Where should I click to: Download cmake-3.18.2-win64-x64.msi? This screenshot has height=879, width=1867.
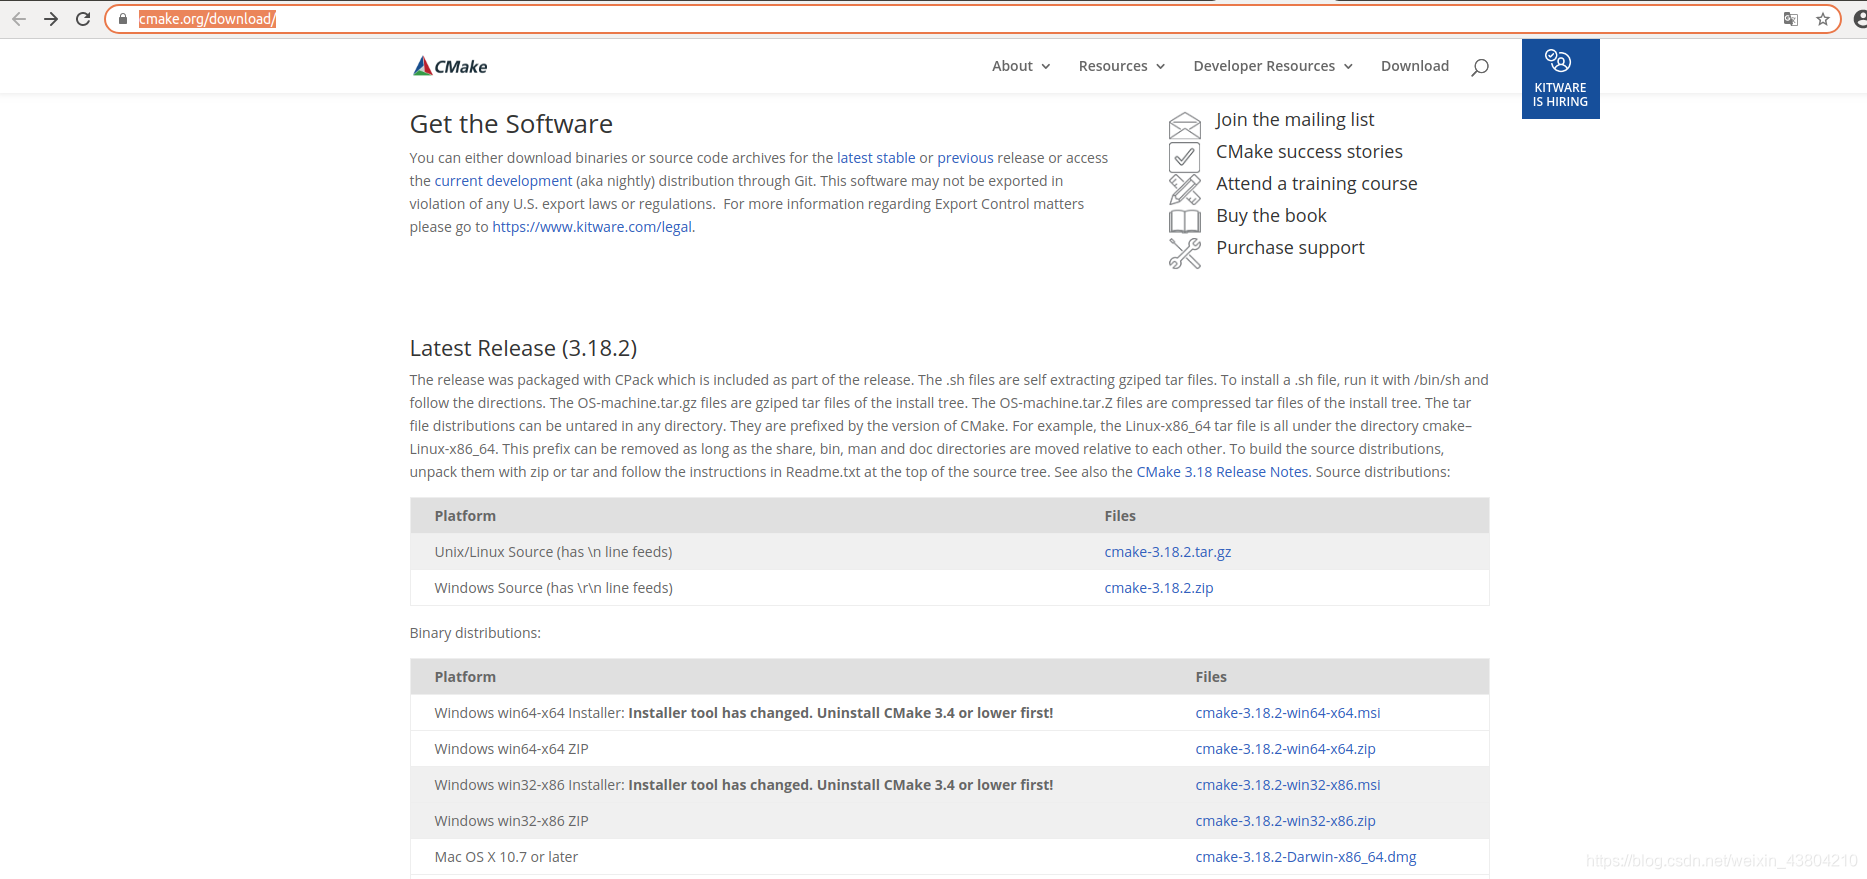pyautogui.click(x=1287, y=713)
